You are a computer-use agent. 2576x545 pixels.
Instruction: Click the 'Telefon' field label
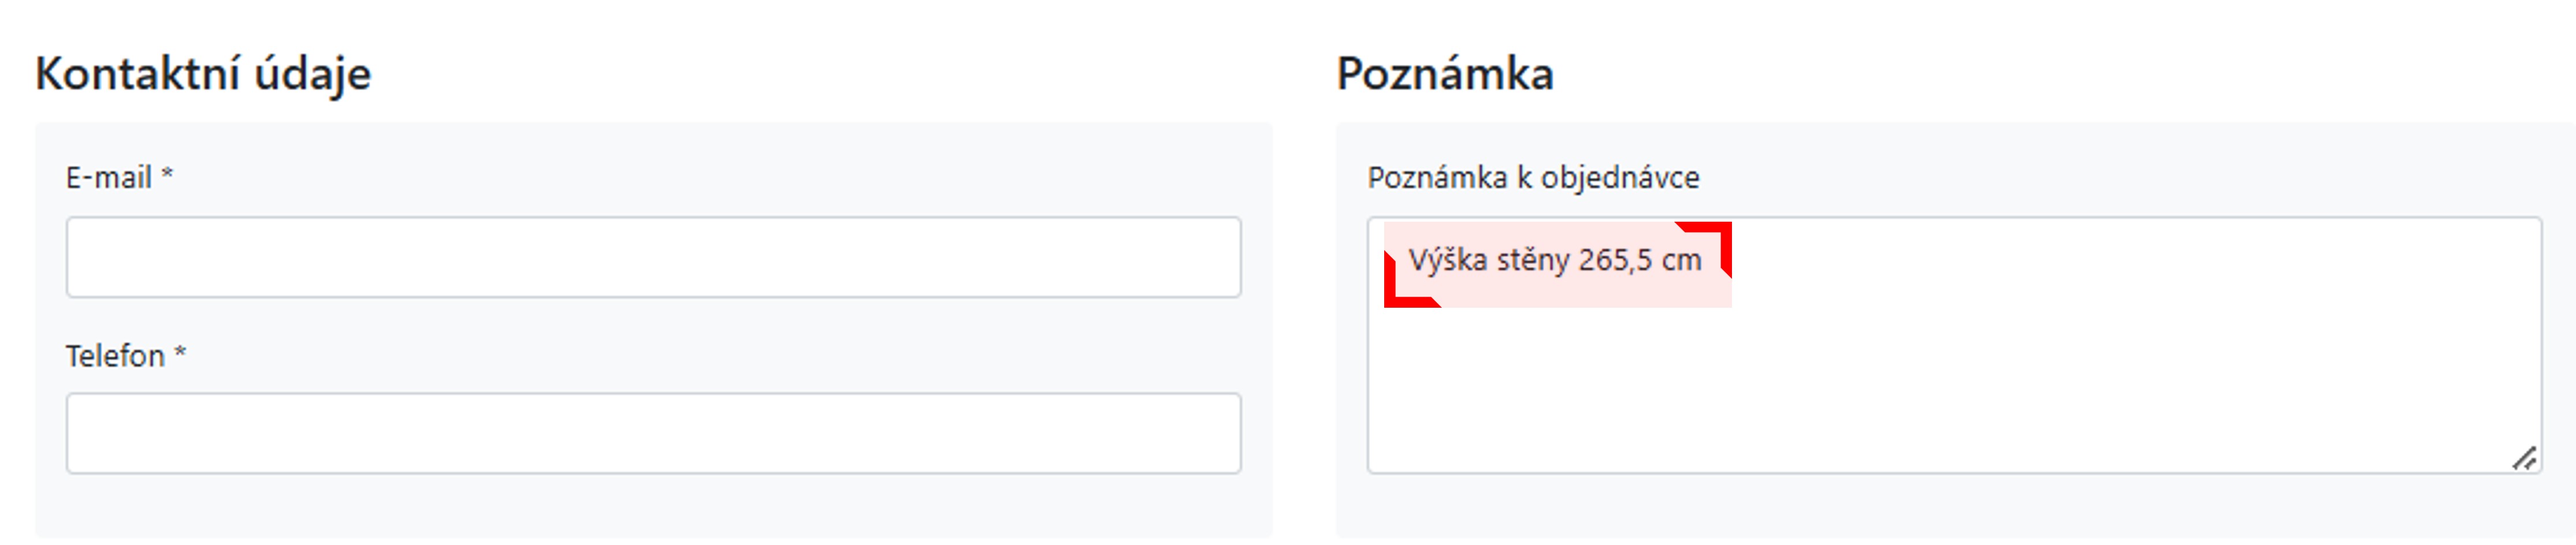(x=114, y=356)
